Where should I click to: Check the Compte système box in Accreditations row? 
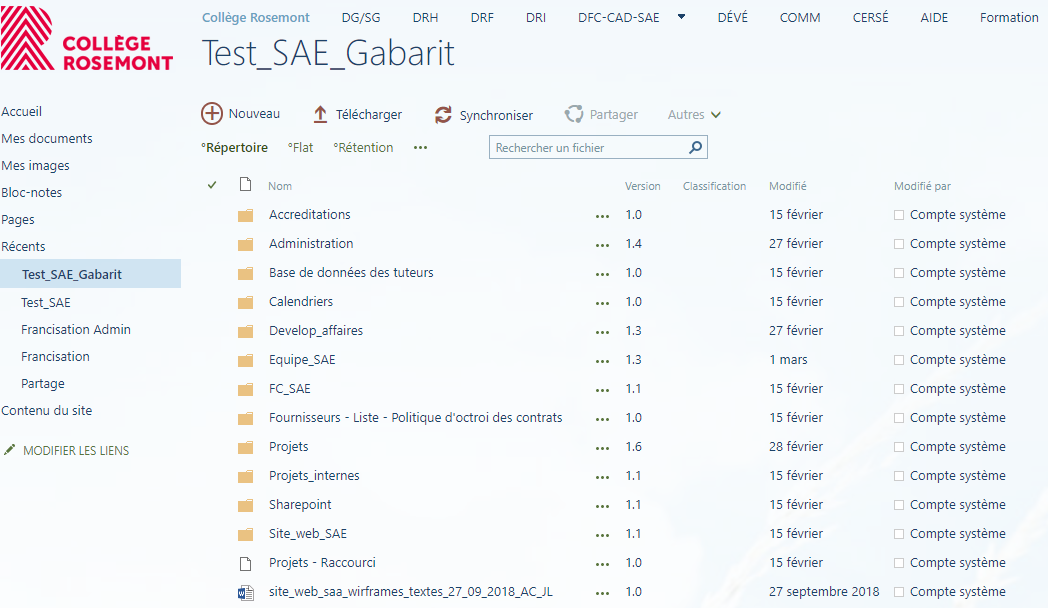899,215
